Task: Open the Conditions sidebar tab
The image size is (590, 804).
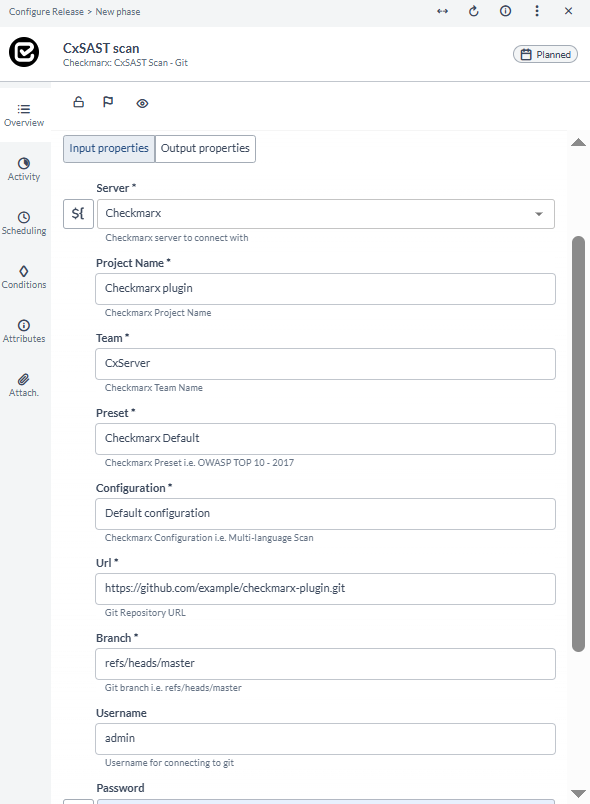Action: (x=24, y=277)
